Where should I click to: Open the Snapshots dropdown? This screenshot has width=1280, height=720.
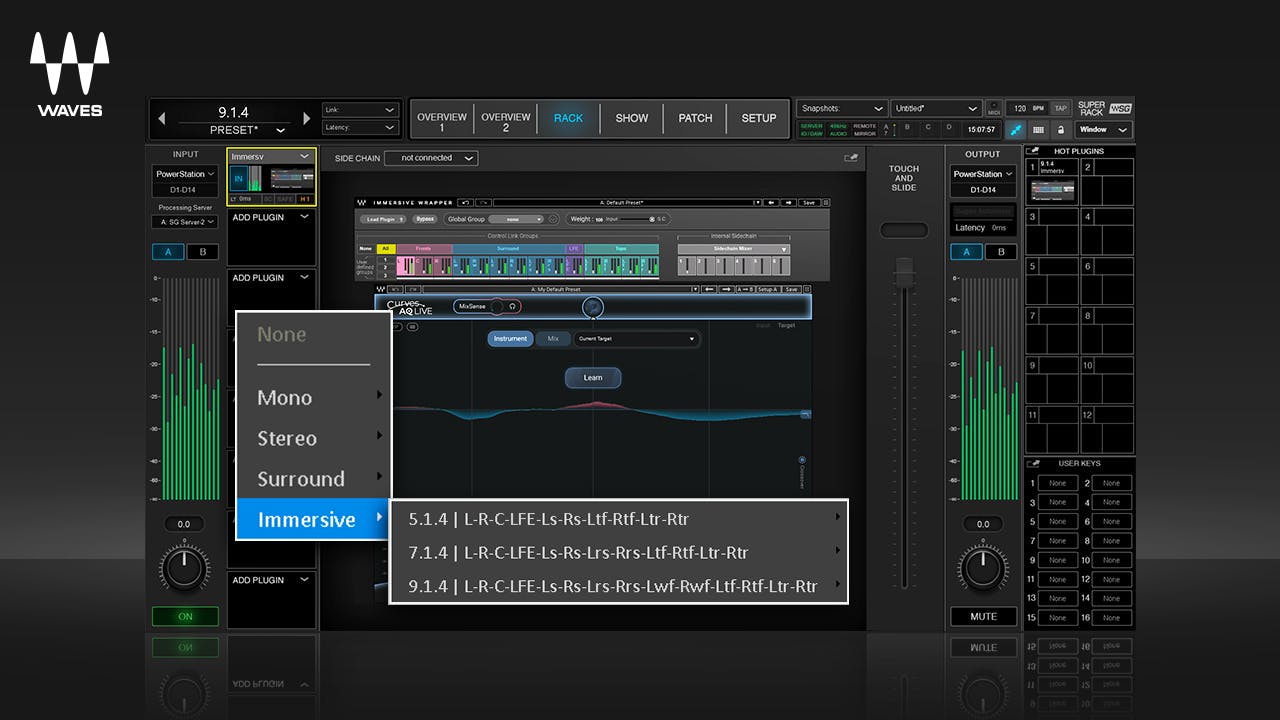tap(841, 108)
